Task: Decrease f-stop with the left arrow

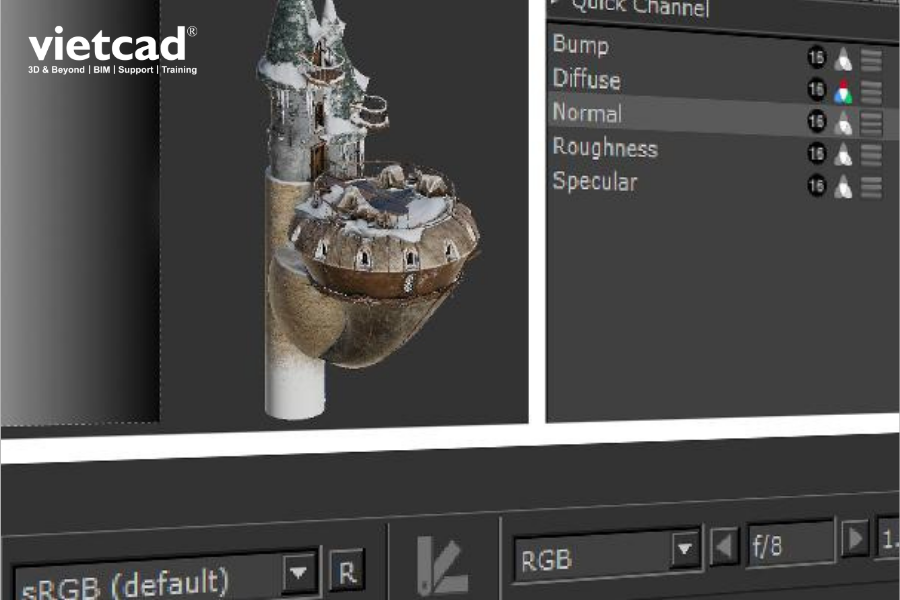Action: [724, 545]
